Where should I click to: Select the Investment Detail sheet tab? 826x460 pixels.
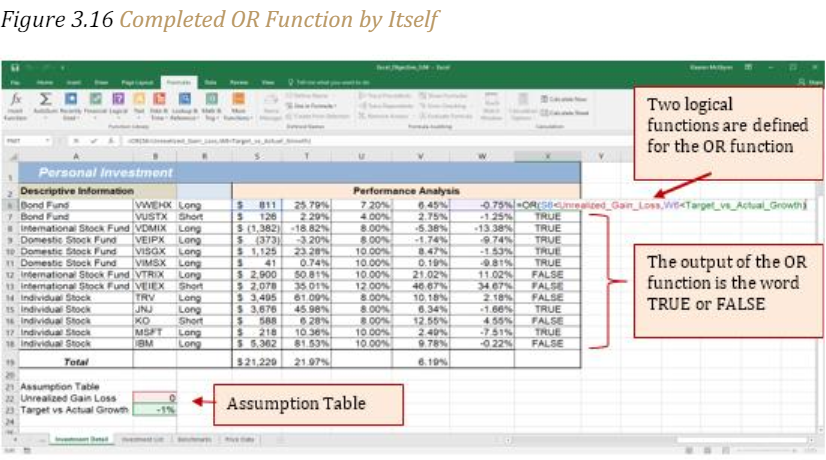coord(82,439)
